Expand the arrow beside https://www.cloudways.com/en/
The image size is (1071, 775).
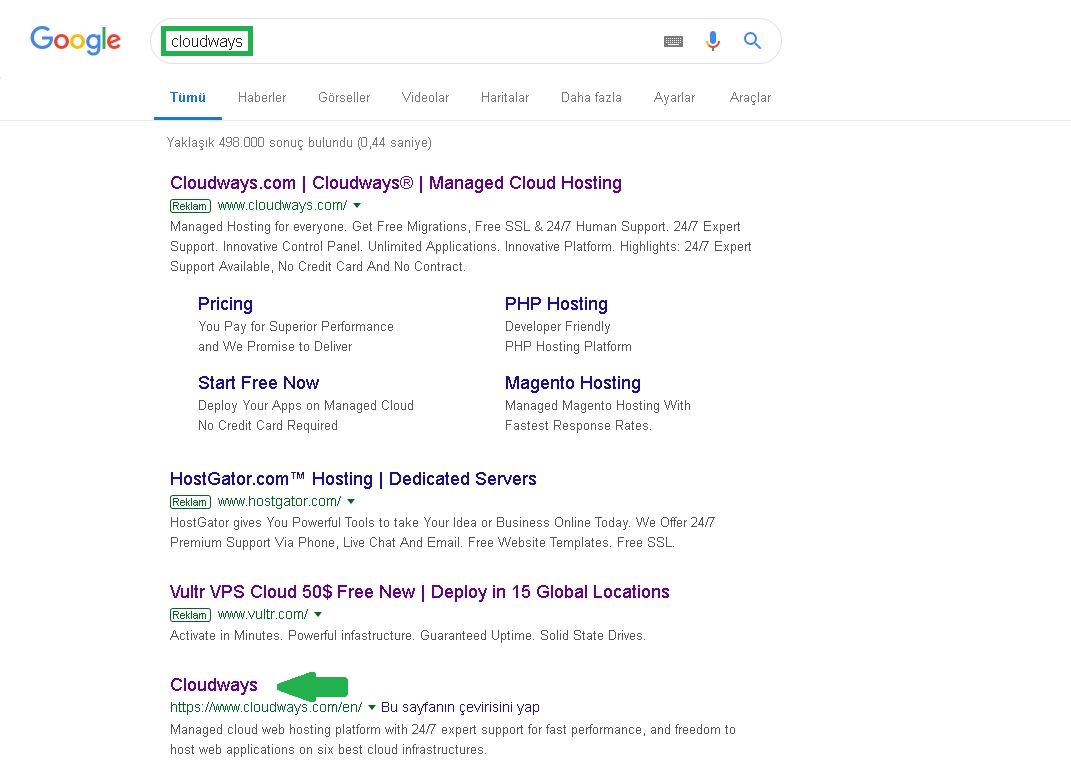(x=372, y=707)
